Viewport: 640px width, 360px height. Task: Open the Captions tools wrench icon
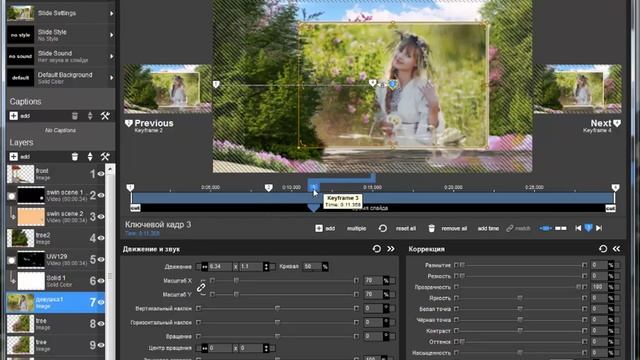[x=105, y=116]
